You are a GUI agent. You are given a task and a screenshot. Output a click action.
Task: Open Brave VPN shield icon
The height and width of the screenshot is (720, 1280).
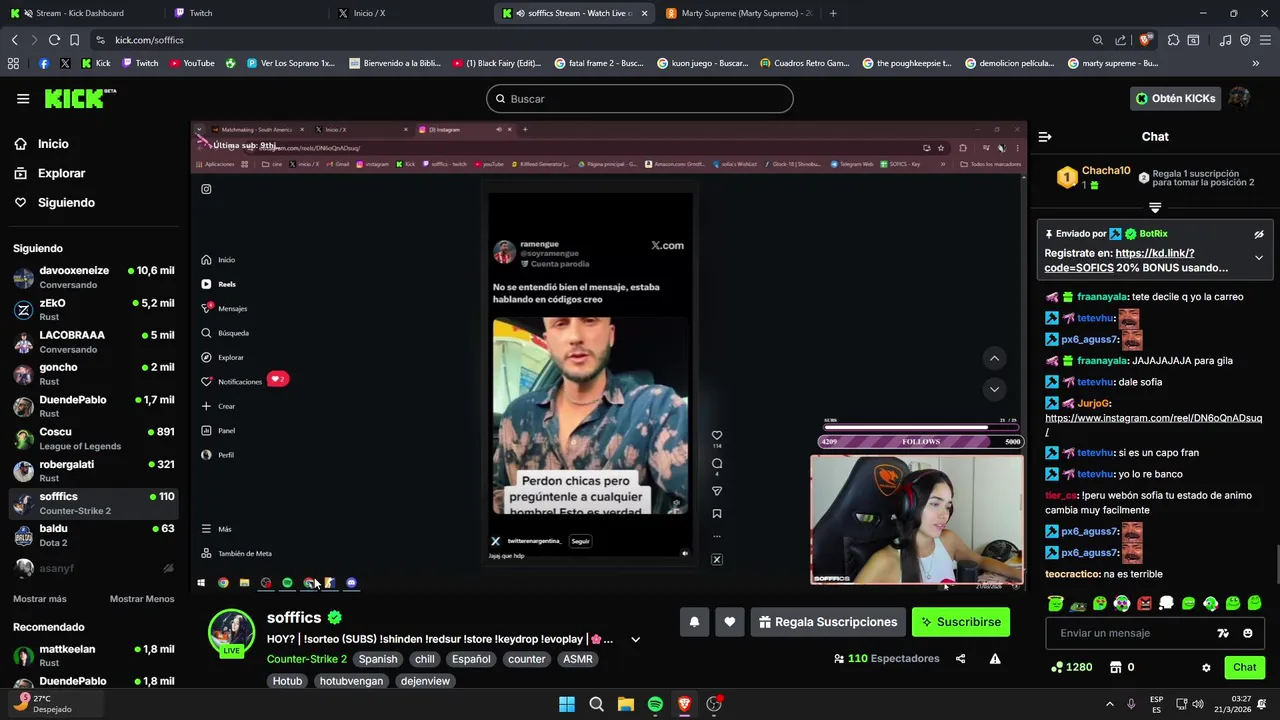click(1245, 40)
